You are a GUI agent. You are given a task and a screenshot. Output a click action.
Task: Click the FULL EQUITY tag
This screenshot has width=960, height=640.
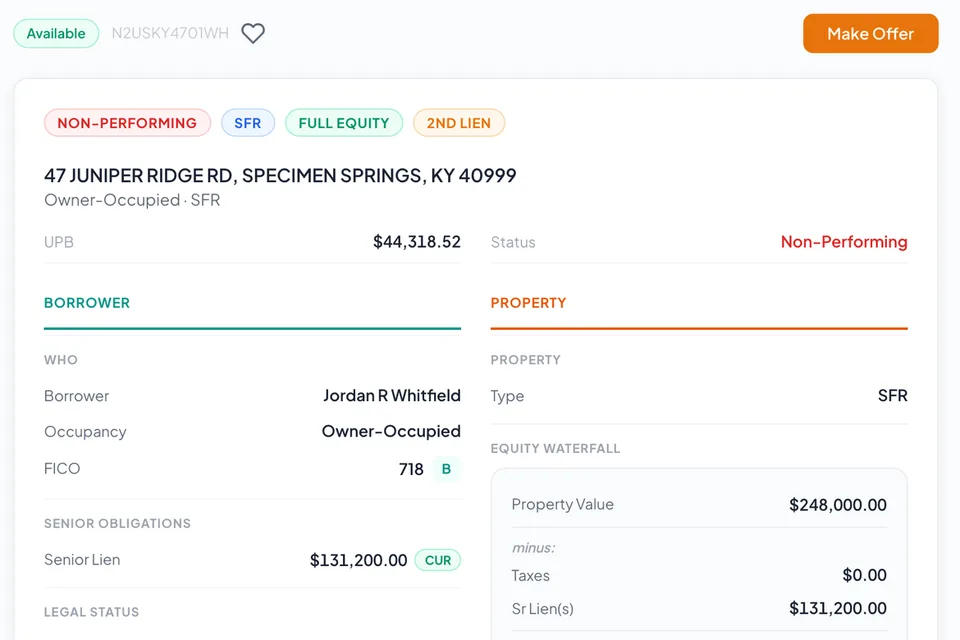(344, 123)
